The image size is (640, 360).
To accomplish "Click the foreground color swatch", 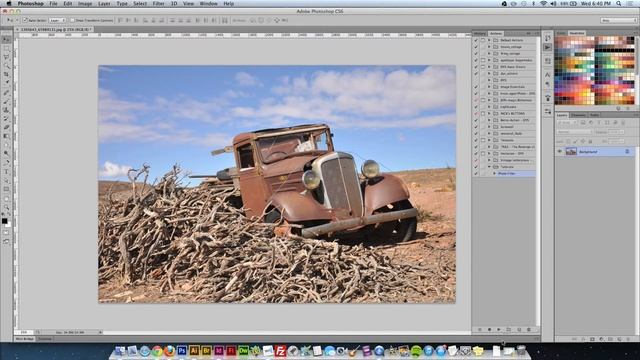I will pyautogui.click(x=4, y=221).
